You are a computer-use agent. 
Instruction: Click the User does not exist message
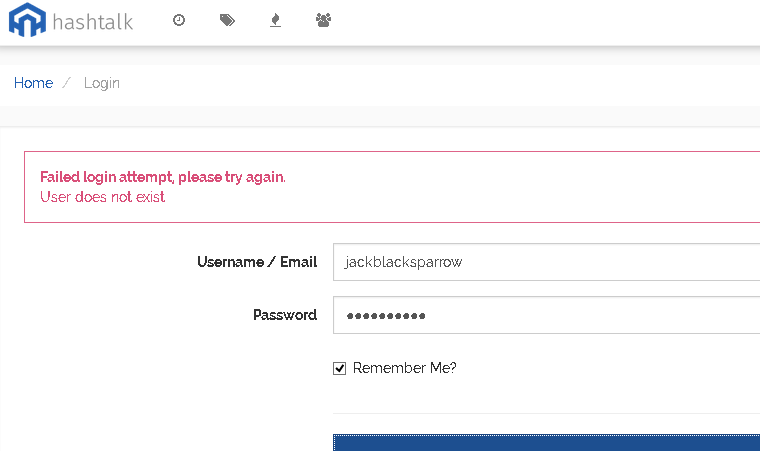tap(102, 197)
